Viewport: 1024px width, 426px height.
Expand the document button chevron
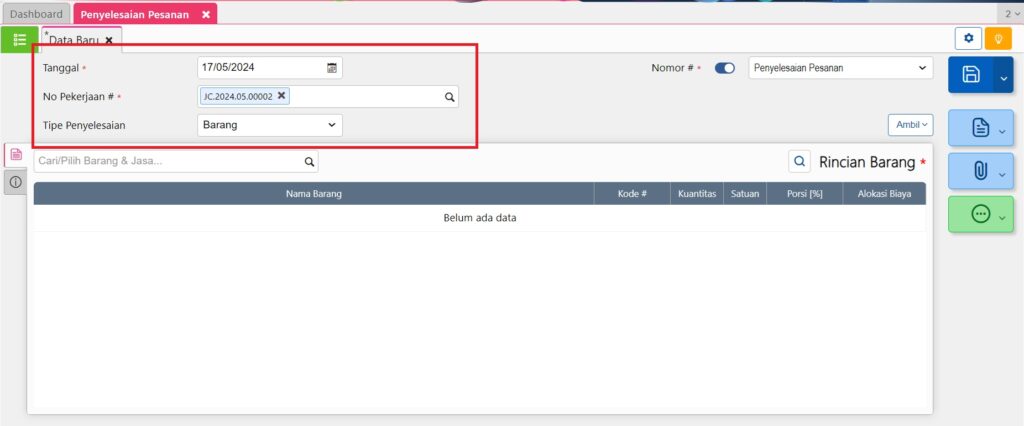click(x=1002, y=131)
